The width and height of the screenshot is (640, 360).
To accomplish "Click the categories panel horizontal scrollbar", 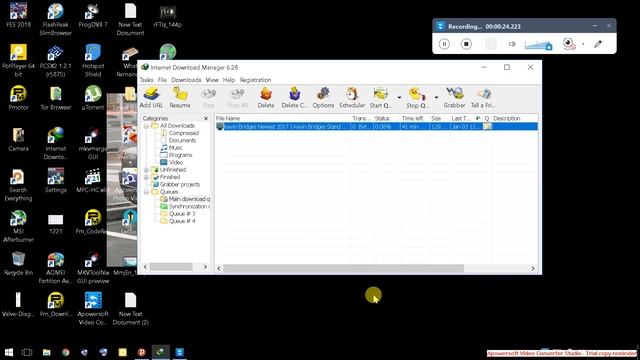I will (x=171, y=267).
